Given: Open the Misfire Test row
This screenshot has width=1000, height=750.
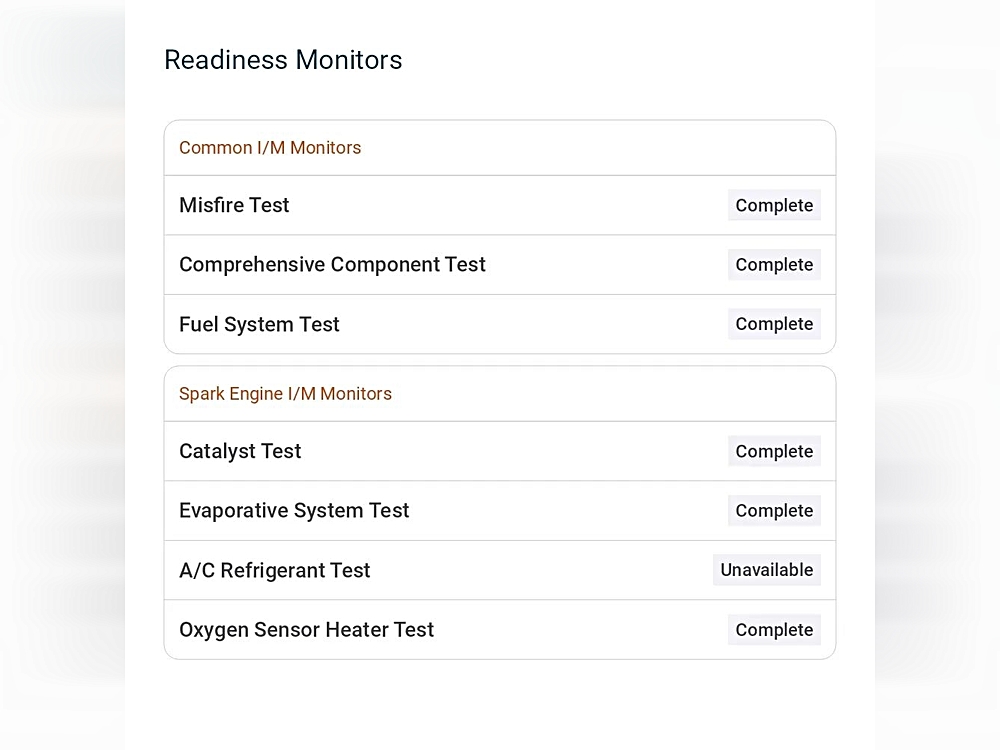Looking at the screenshot, I should click(x=500, y=205).
